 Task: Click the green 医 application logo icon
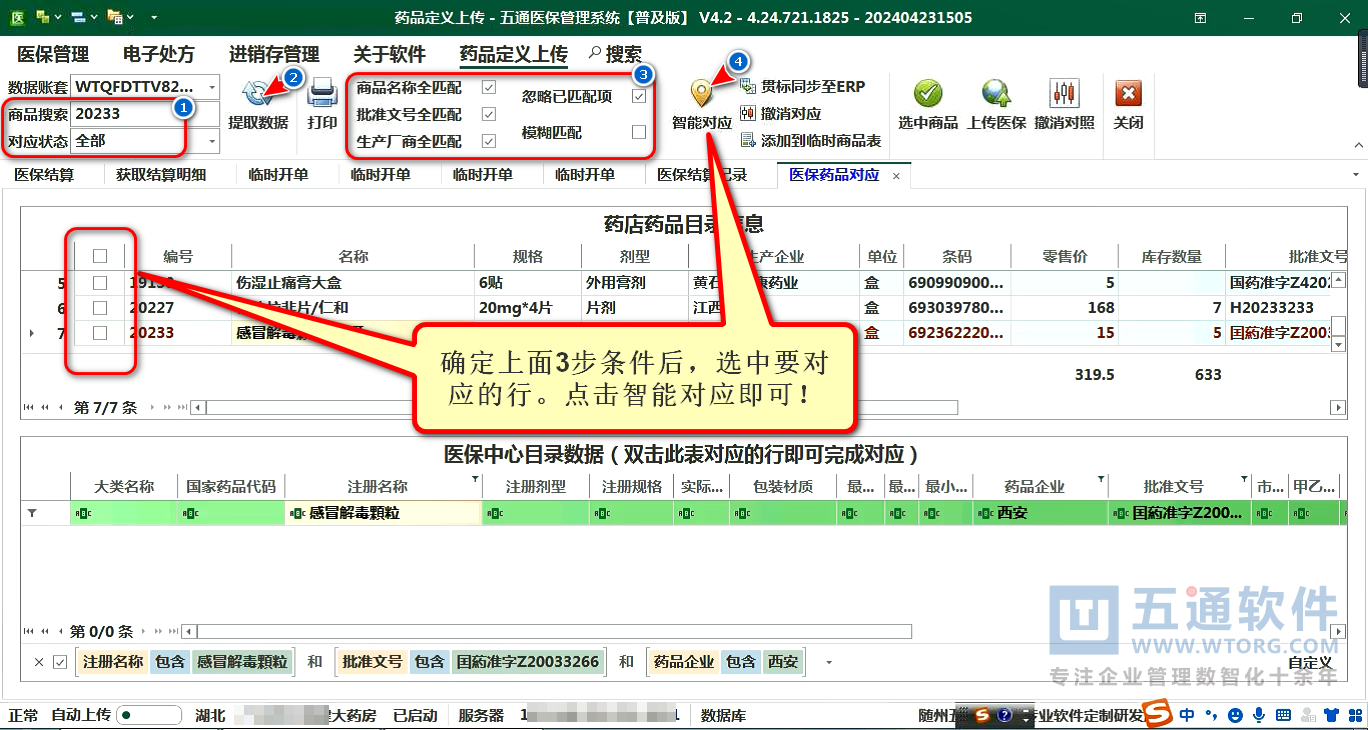(x=17, y=17)
